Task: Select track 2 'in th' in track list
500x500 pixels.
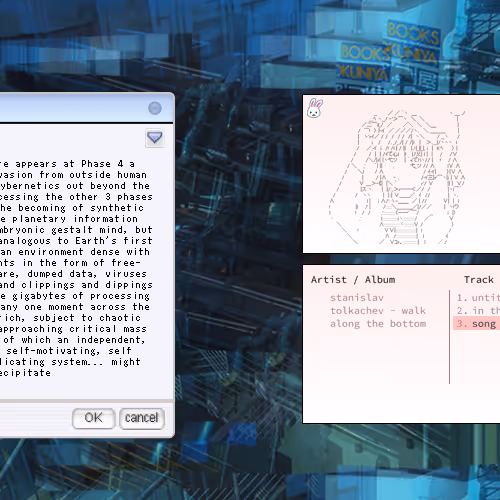Action: point(477,311)
